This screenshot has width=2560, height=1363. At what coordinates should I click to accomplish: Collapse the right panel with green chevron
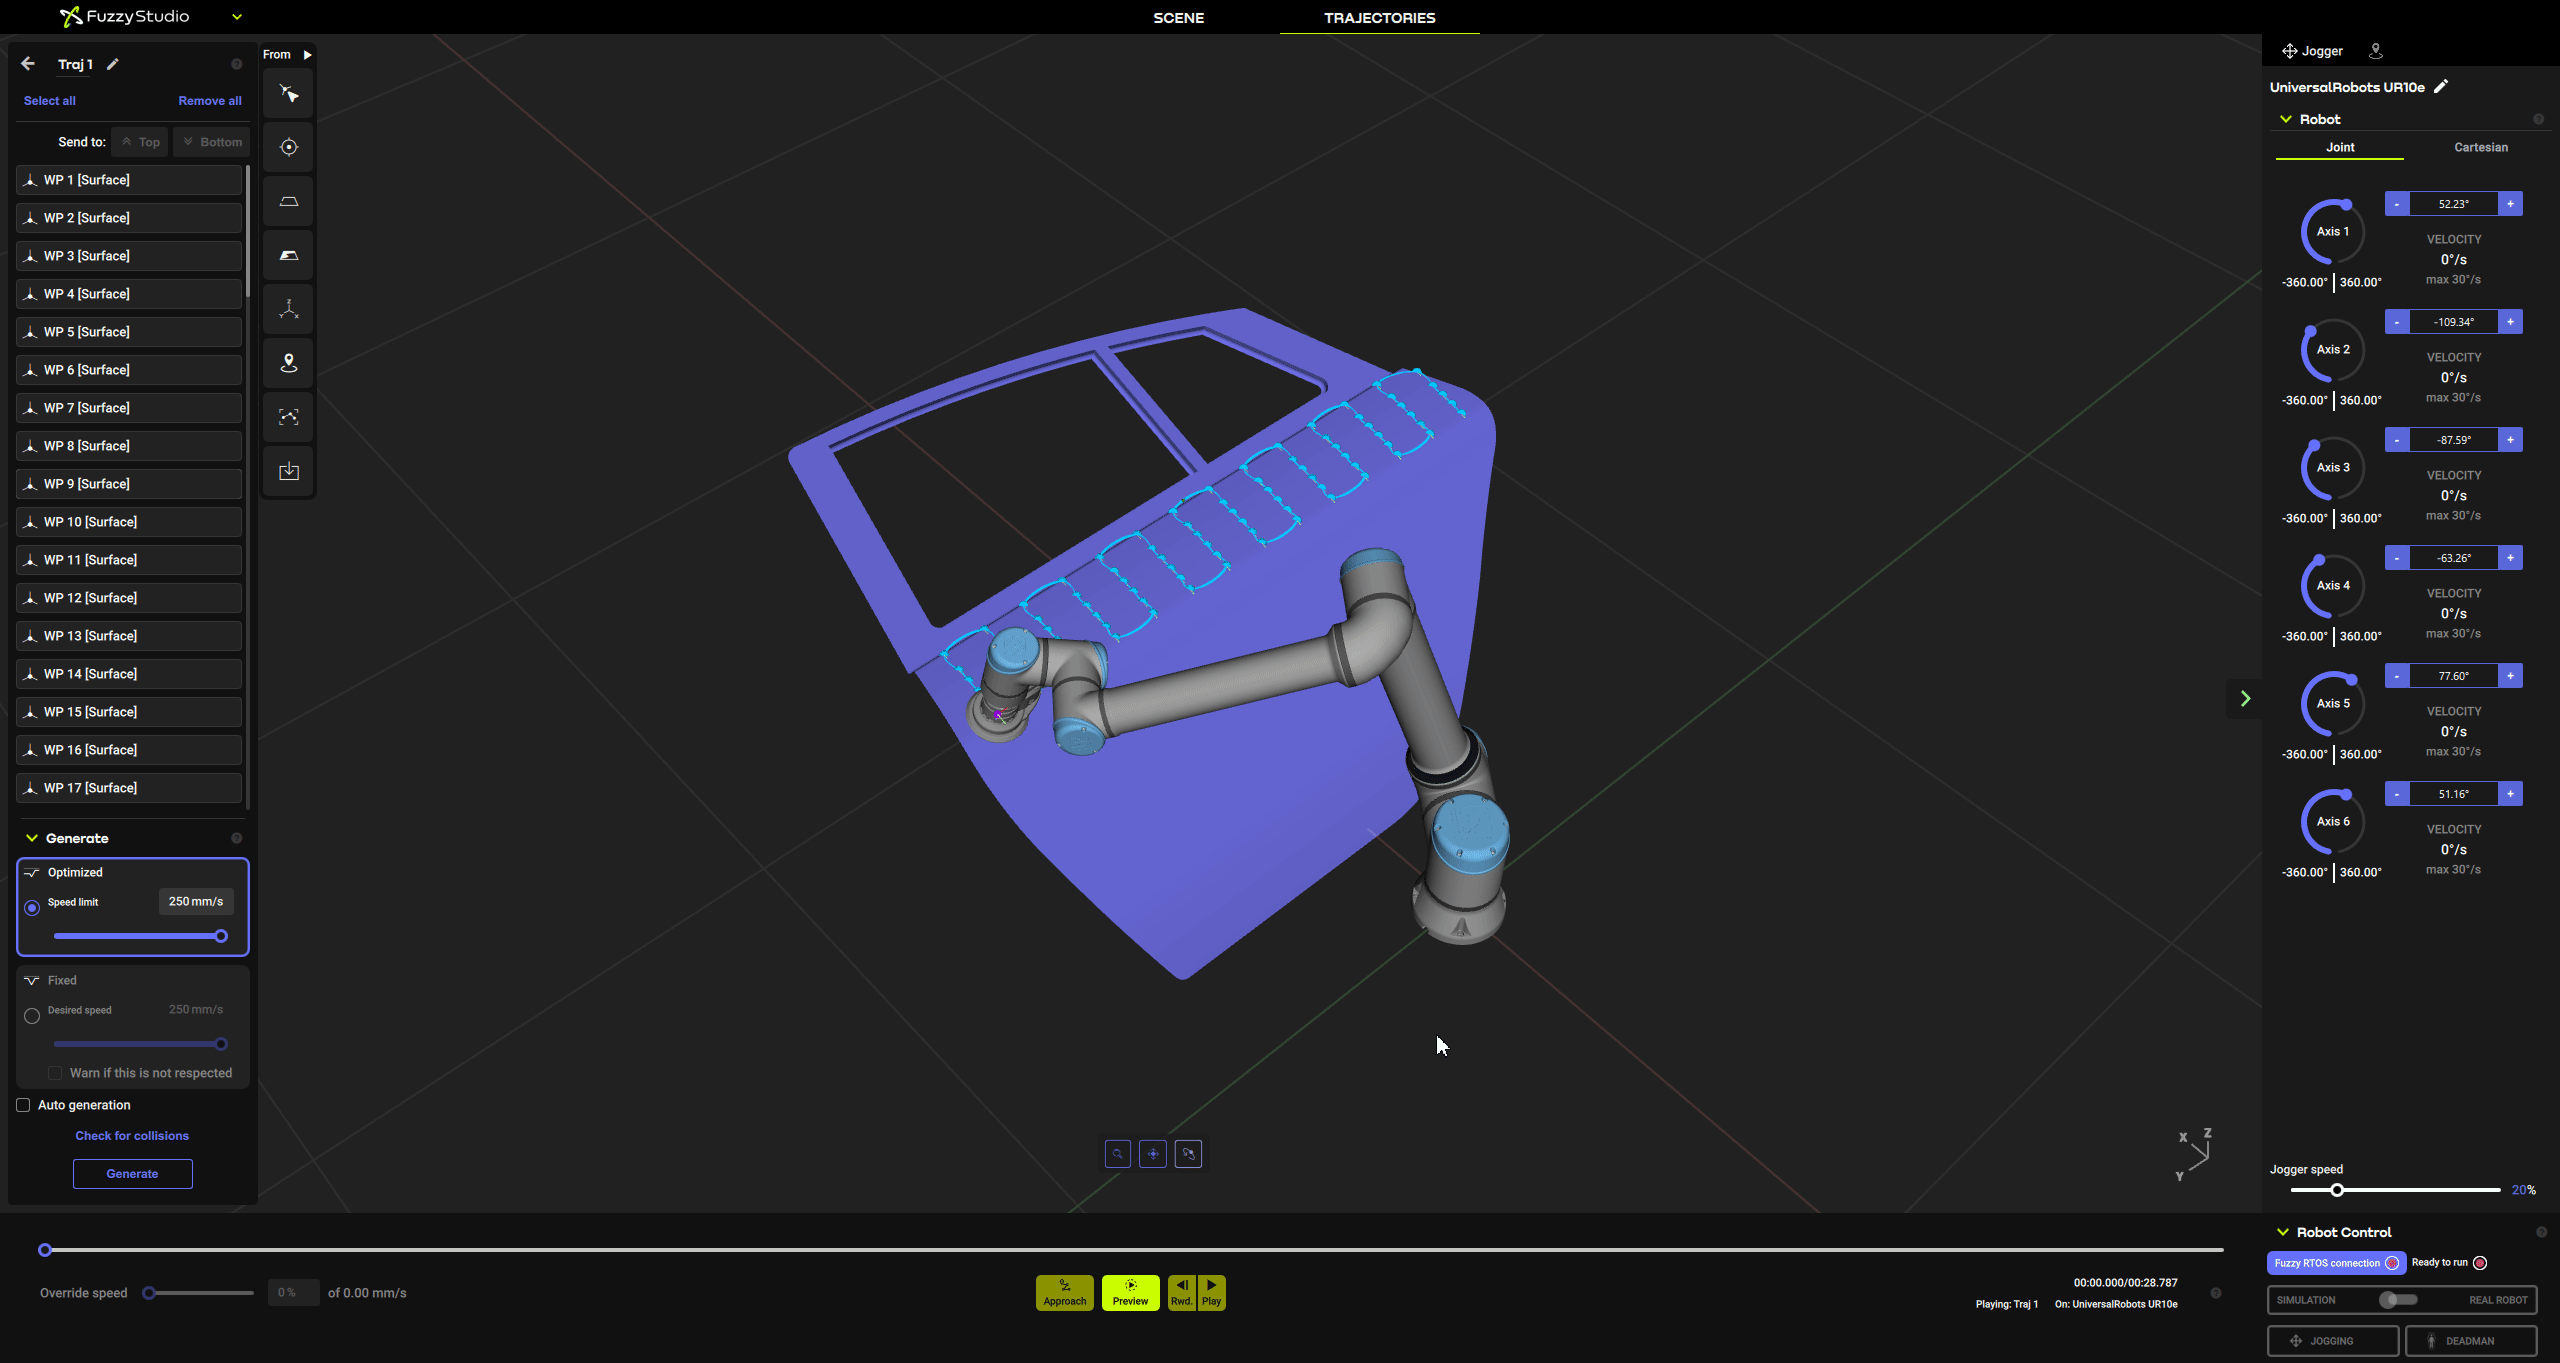2245,698
